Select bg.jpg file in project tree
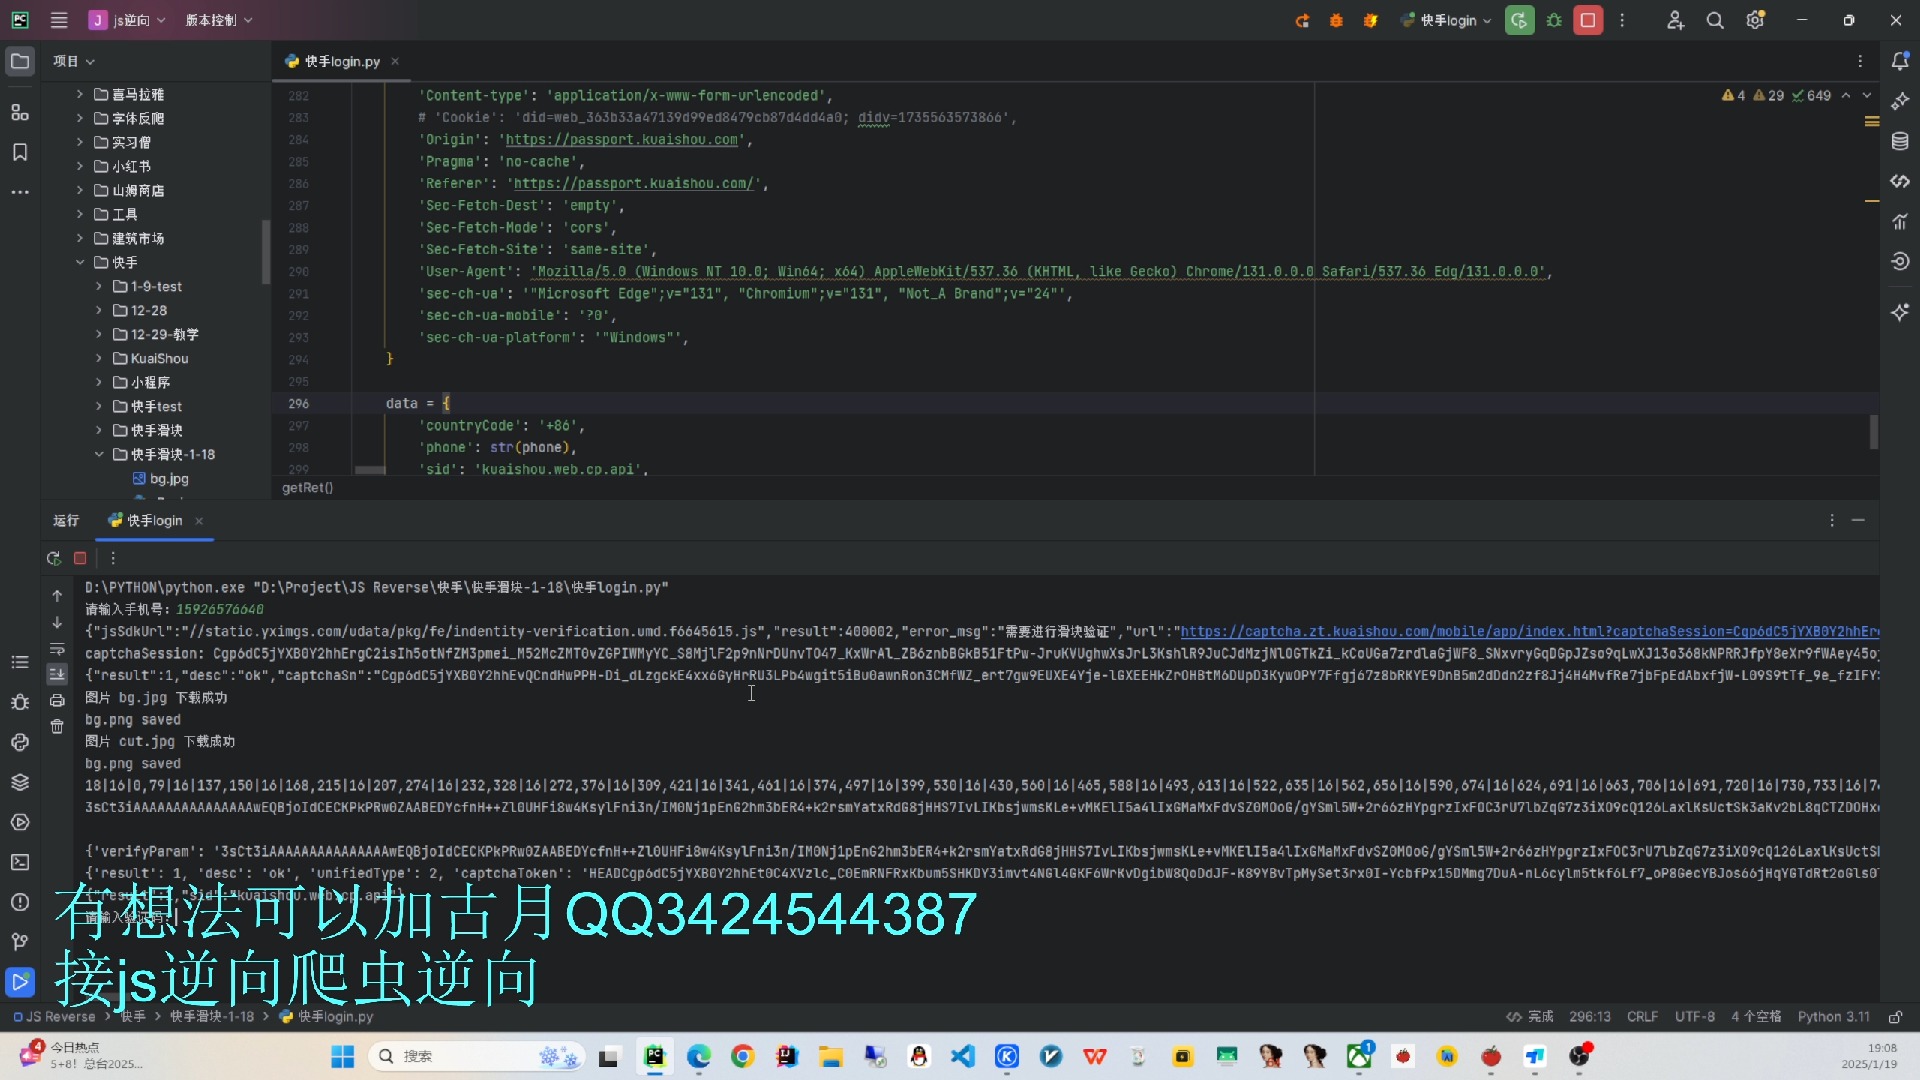Screen dimensions: 1920x1080 click(x=160, y=479)
